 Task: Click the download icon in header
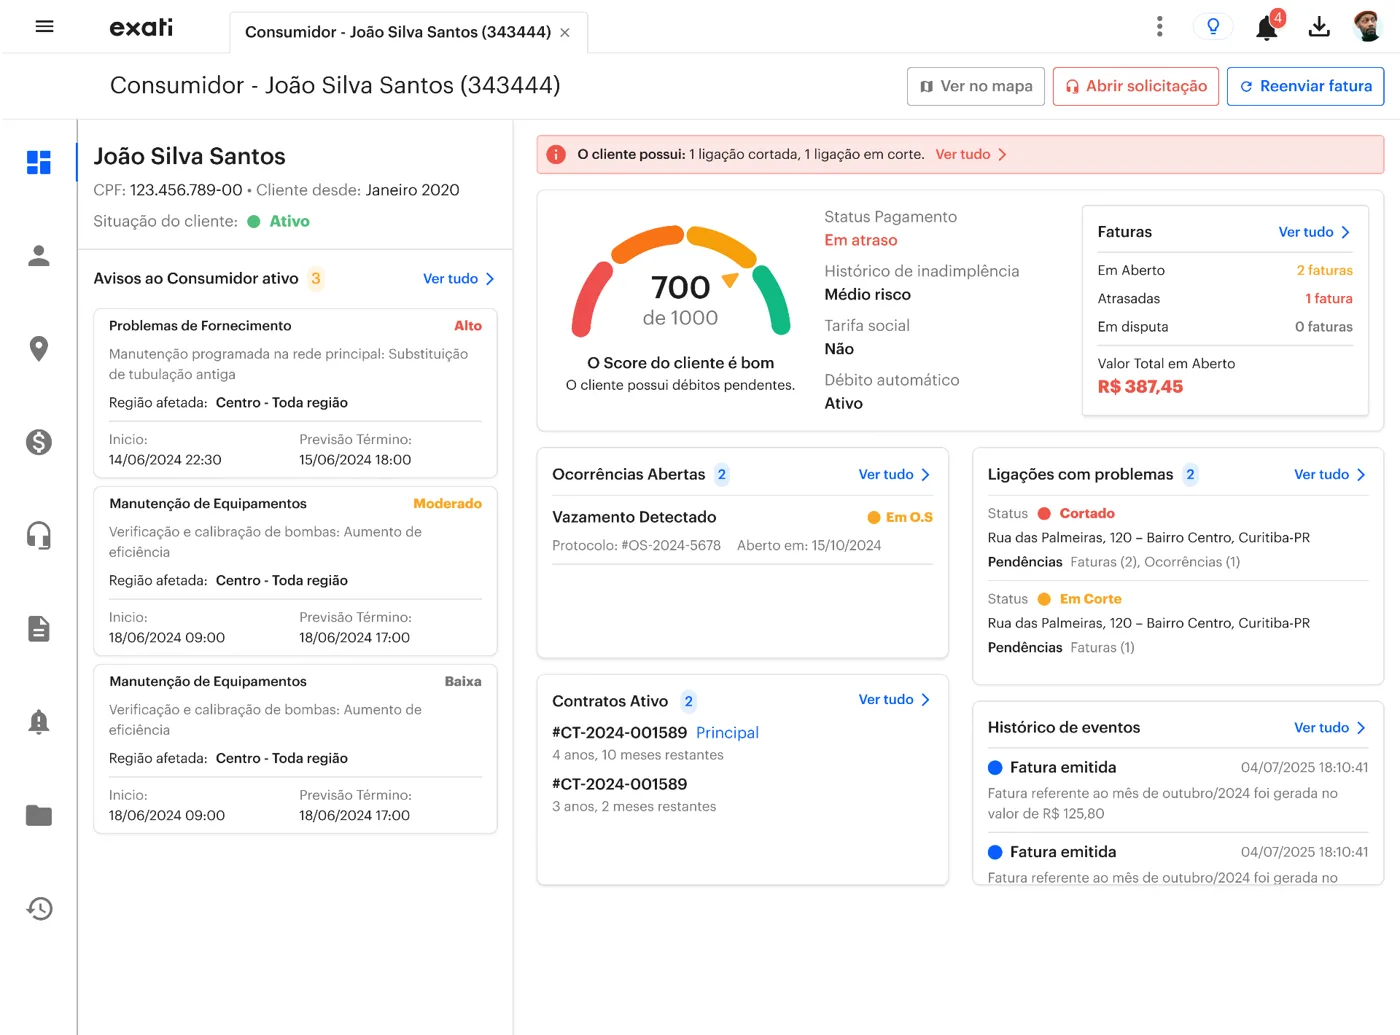[x=1319, y=27]
